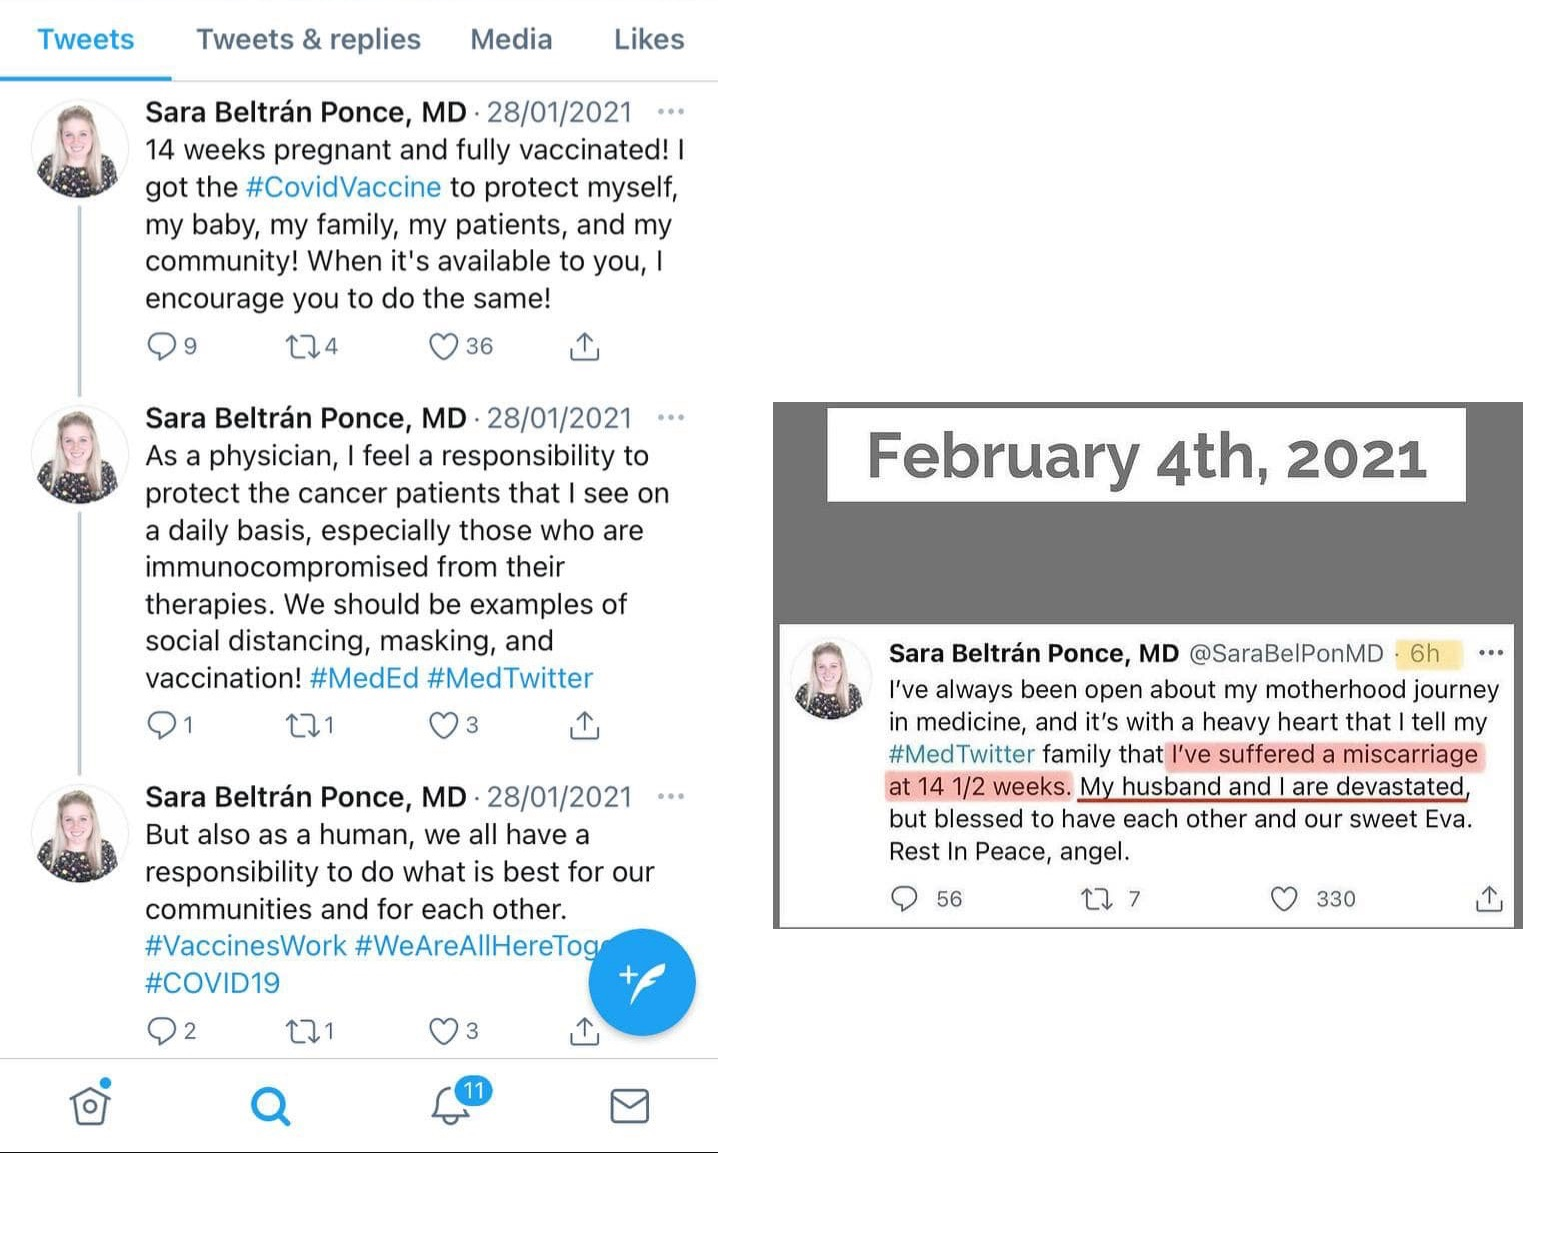Like the miscarriage tweet with 330 likes
The image size is (1562, 1238).
click(x=1284, y=899)
